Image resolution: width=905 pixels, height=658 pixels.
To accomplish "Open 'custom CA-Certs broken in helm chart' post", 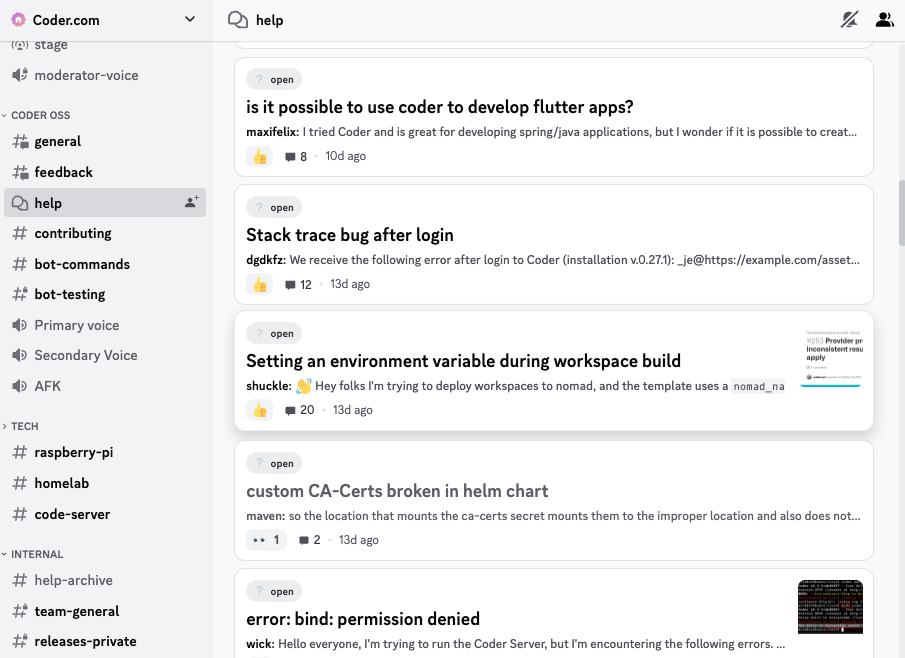I will click(397, 491).
